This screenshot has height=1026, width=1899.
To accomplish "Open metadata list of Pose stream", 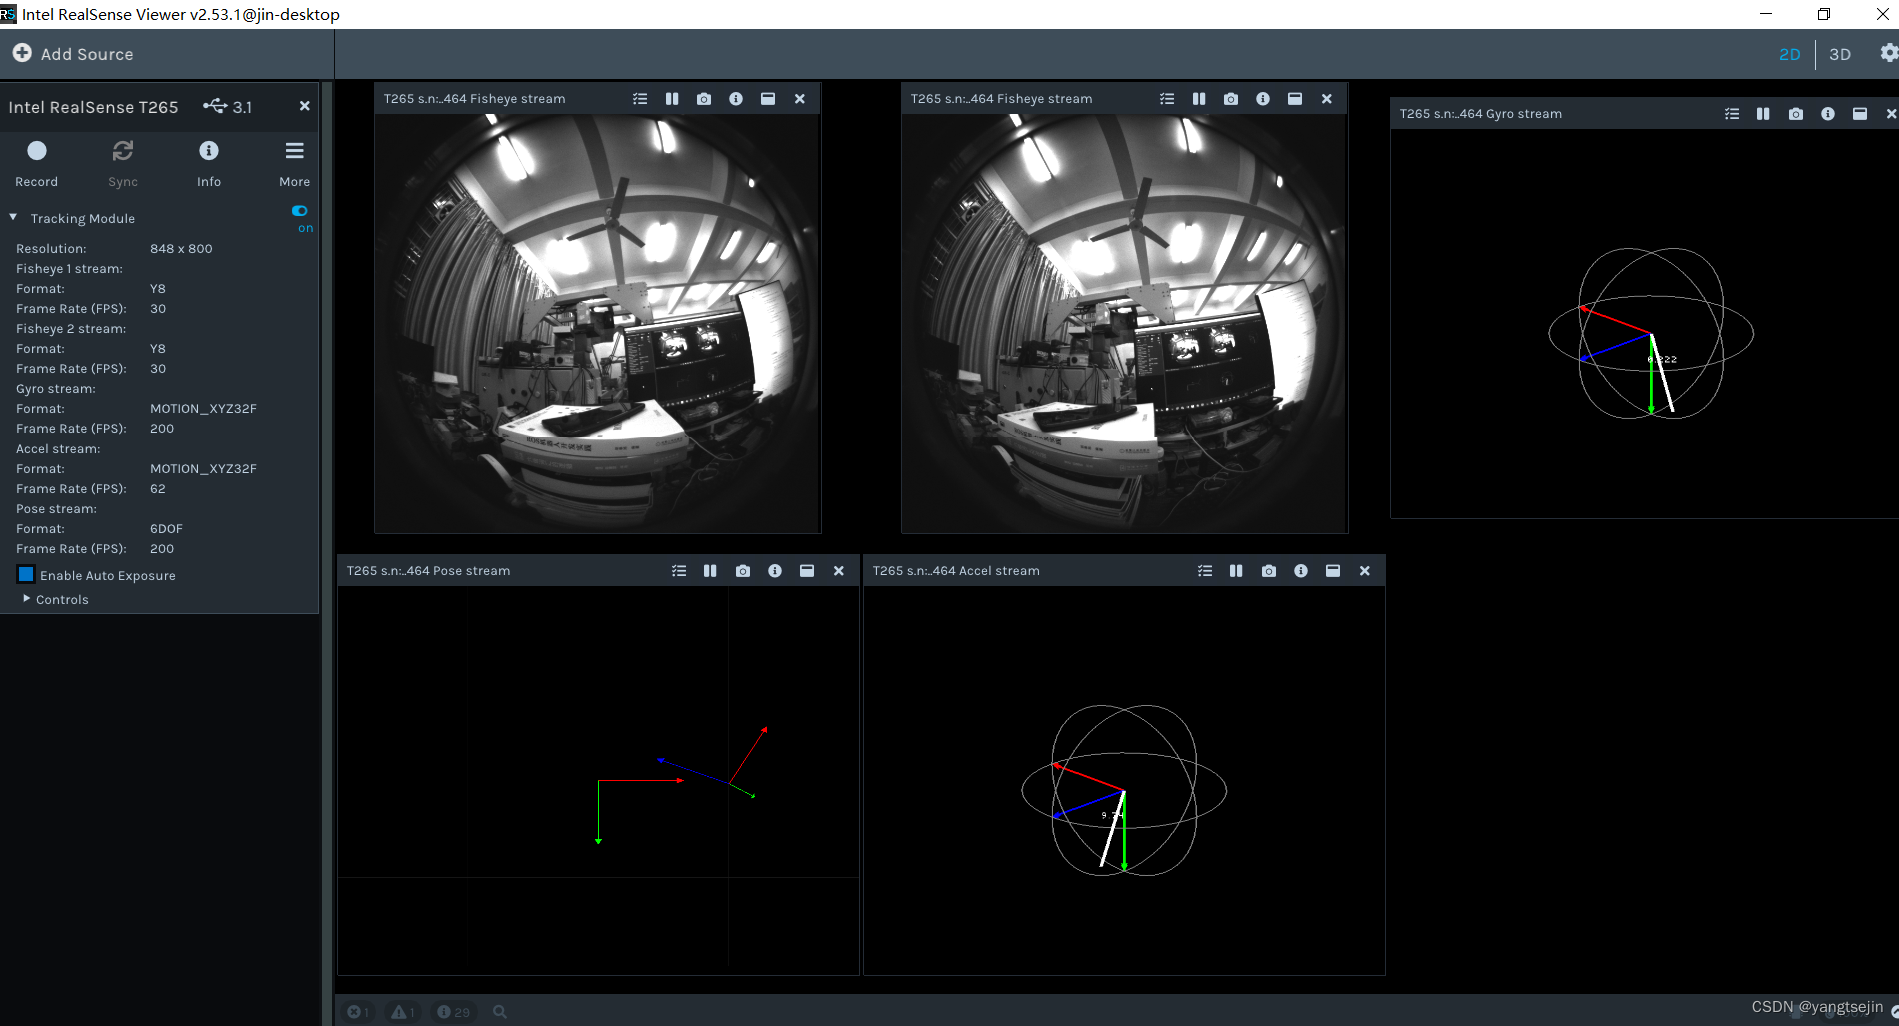I will [x=679, y=571].
